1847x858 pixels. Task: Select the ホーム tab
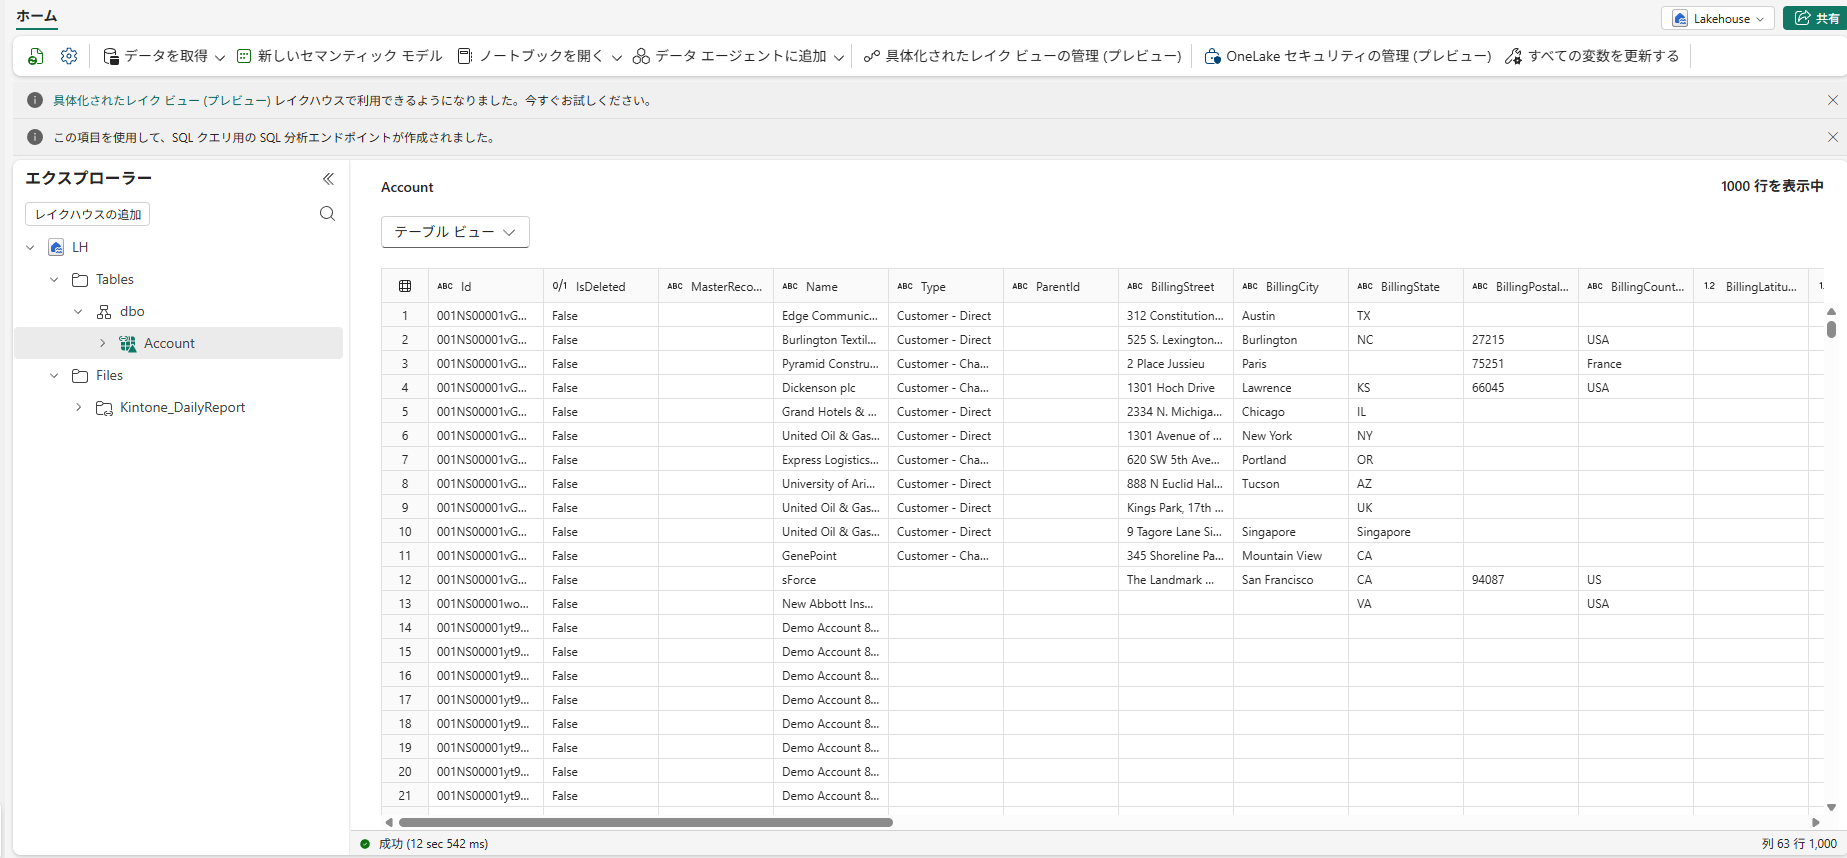(x=37, y=16)
